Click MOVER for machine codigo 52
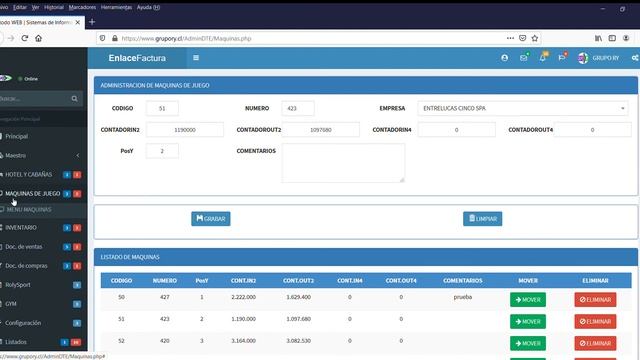The image size is (640, 360). pos(528,343)
